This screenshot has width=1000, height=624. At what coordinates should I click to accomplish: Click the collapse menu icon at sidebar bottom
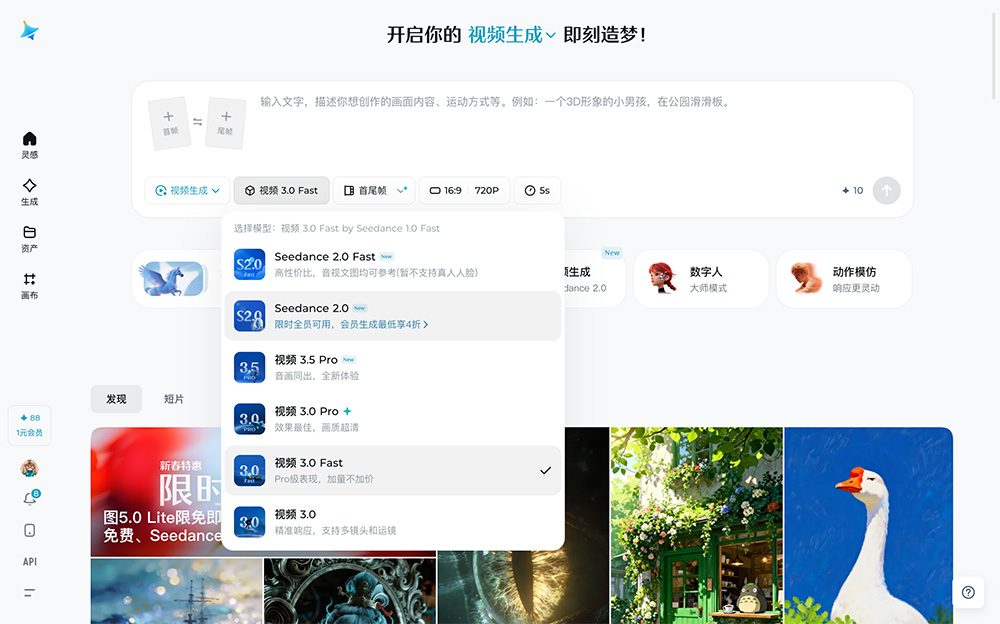tap(29, 592)
